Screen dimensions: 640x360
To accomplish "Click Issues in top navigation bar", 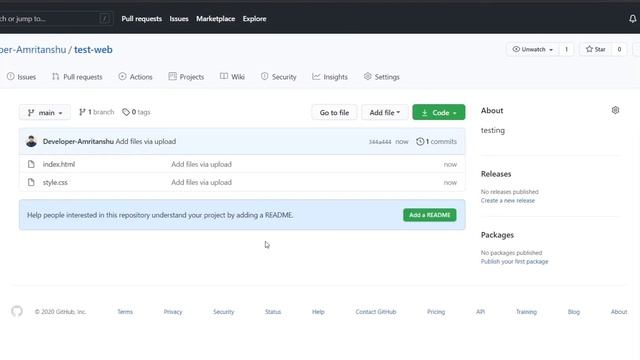I will (179, 19).
